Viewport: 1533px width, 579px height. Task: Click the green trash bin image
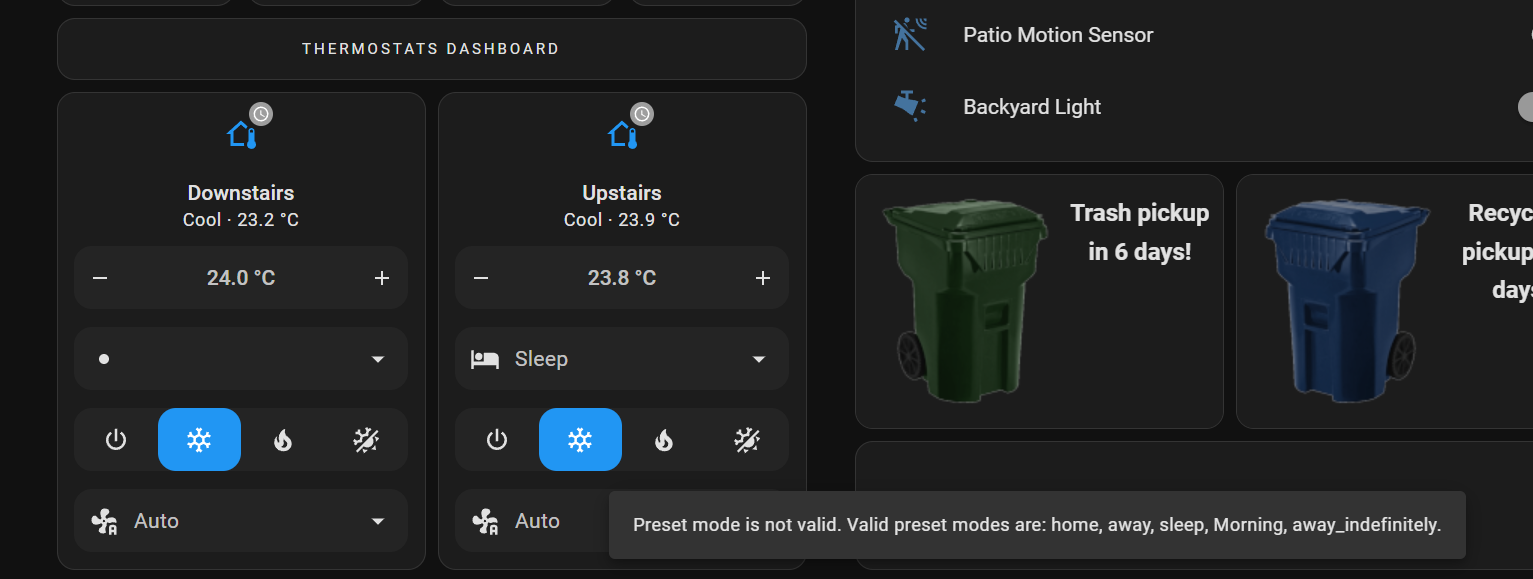point(962,300)
